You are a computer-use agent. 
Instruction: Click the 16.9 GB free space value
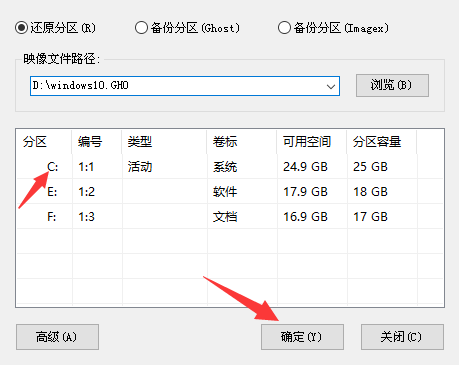[x=305, y=217]
